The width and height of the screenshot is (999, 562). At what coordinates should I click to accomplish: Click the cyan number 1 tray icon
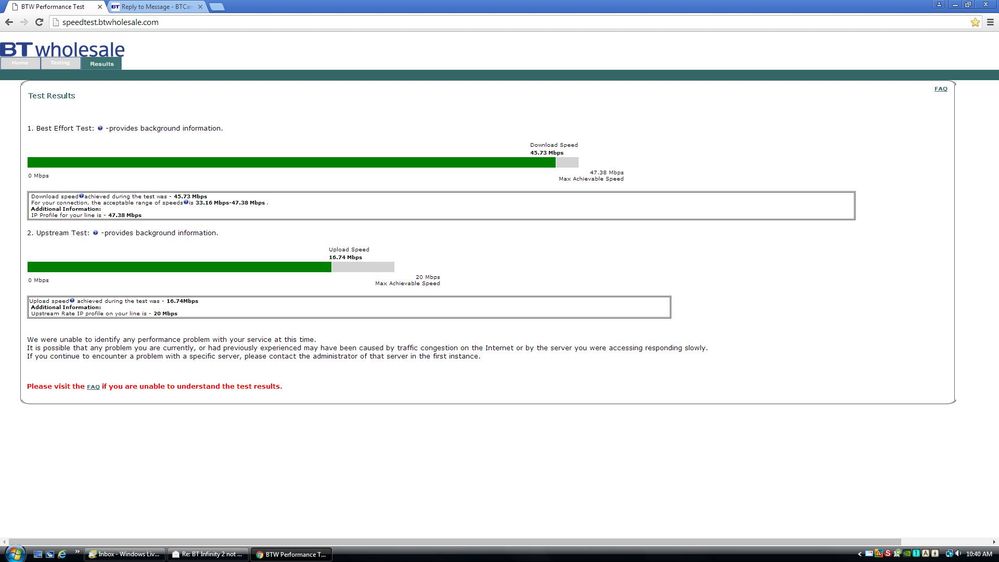916,554
